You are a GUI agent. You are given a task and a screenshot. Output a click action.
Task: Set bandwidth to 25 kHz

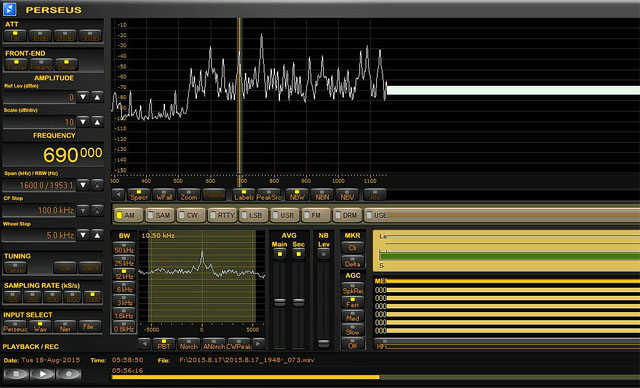click(124, 261)
